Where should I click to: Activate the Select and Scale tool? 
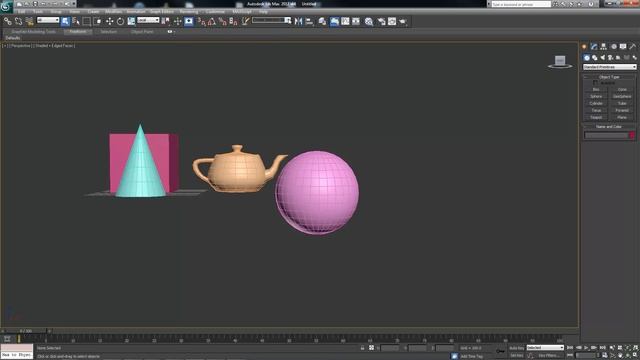click(131, 21)
